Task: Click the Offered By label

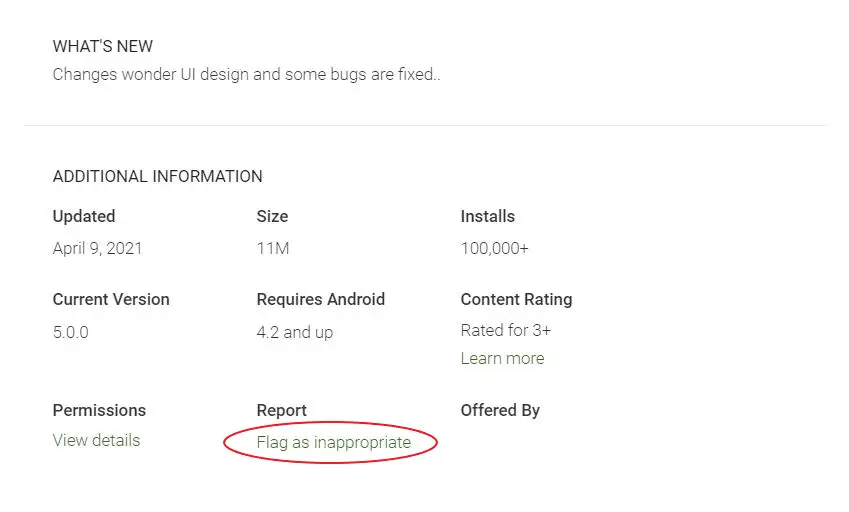Action: click(500, 410)
